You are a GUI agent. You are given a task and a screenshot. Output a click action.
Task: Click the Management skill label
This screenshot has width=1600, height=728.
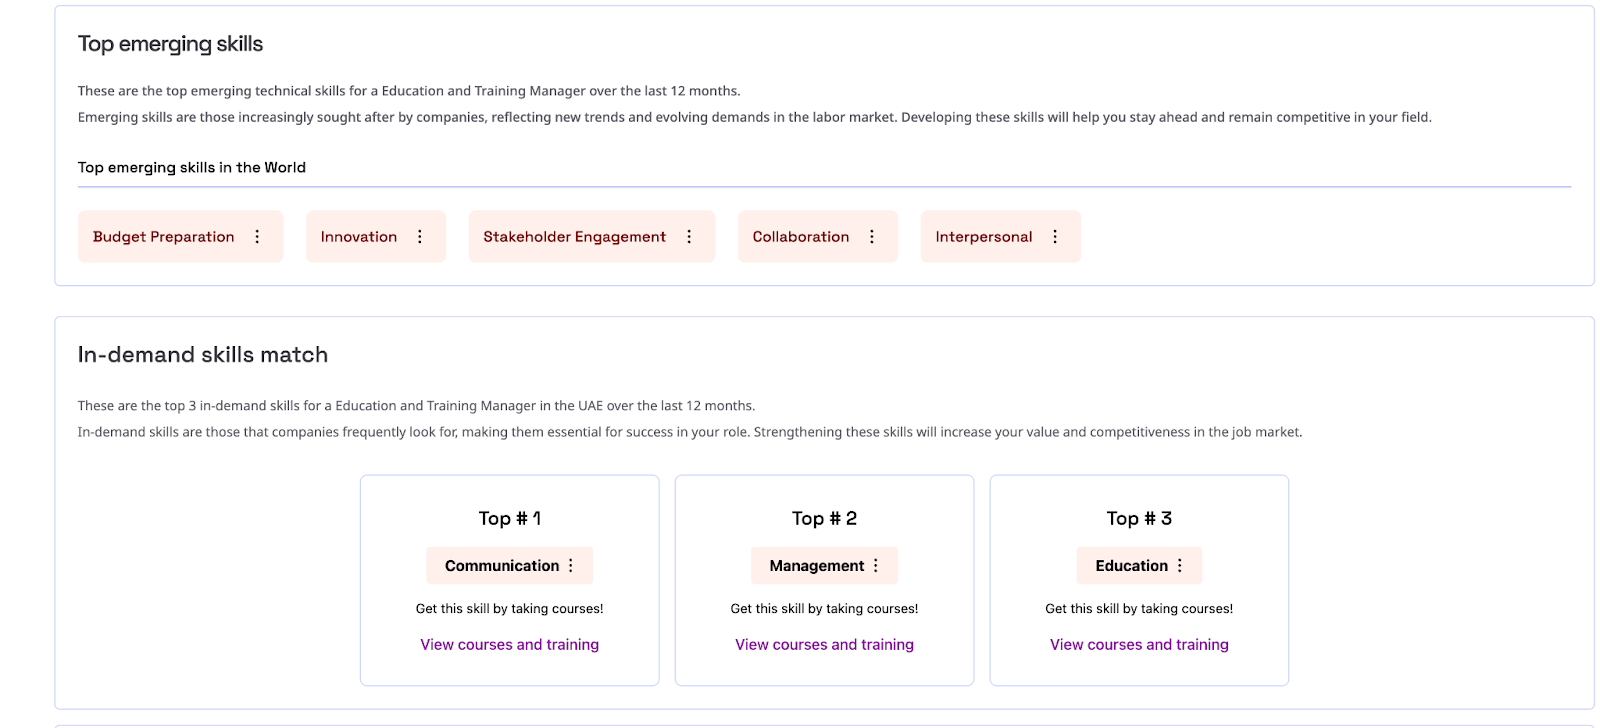coord(817,566)
